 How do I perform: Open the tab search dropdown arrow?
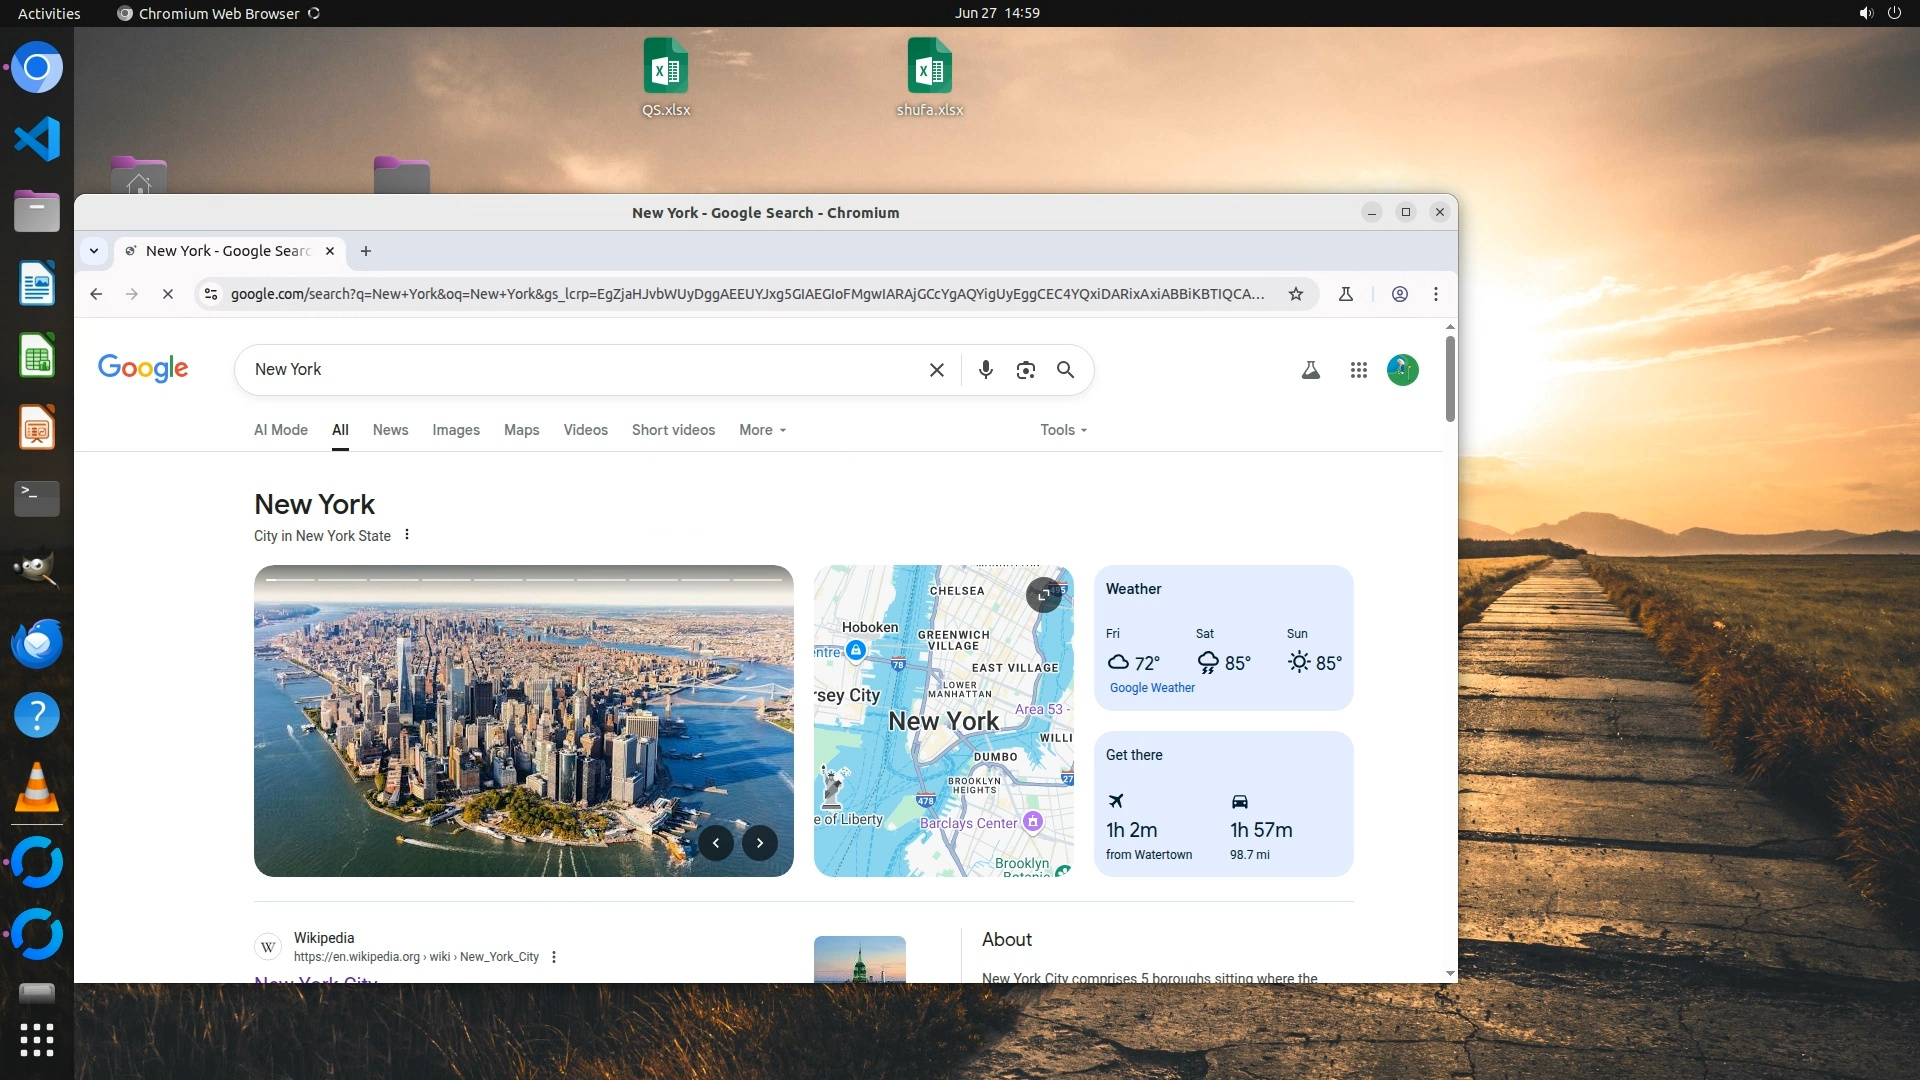pos(94,251)
